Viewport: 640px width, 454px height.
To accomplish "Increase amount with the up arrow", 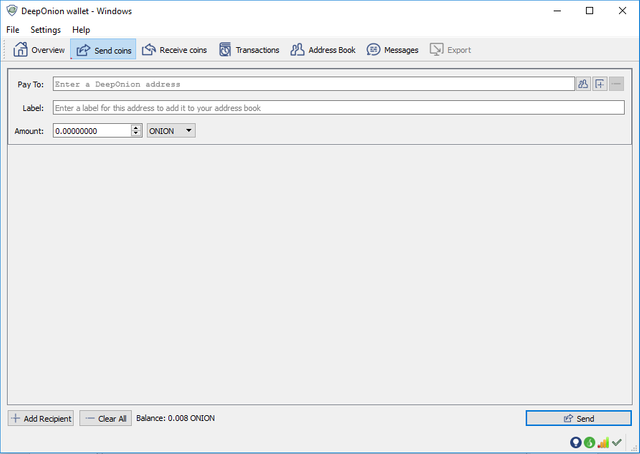I will coord(136,128).
